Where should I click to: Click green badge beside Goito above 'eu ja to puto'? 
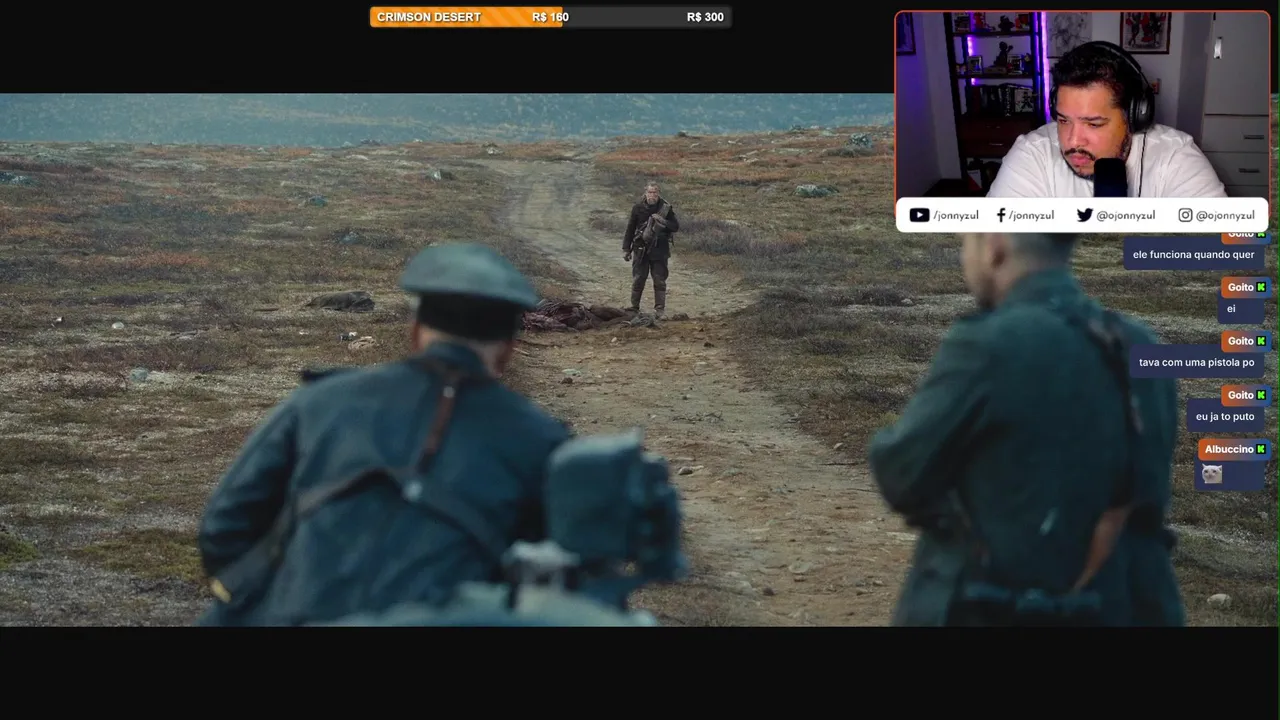[1261, 395]
